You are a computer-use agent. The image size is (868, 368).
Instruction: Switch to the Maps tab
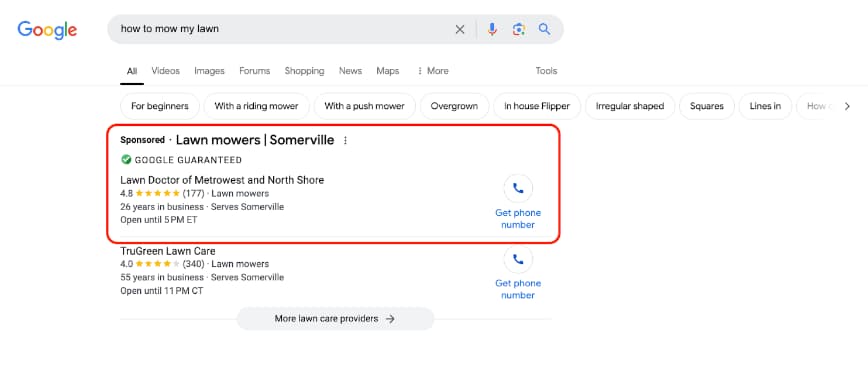[x=388, y=71]
